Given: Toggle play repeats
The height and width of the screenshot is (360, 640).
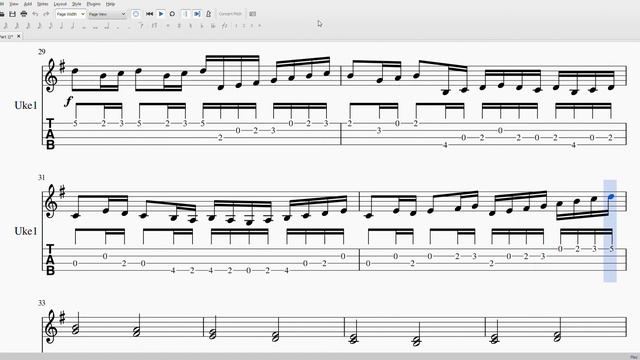Looking at the screenshot, I should pos(185,14).
